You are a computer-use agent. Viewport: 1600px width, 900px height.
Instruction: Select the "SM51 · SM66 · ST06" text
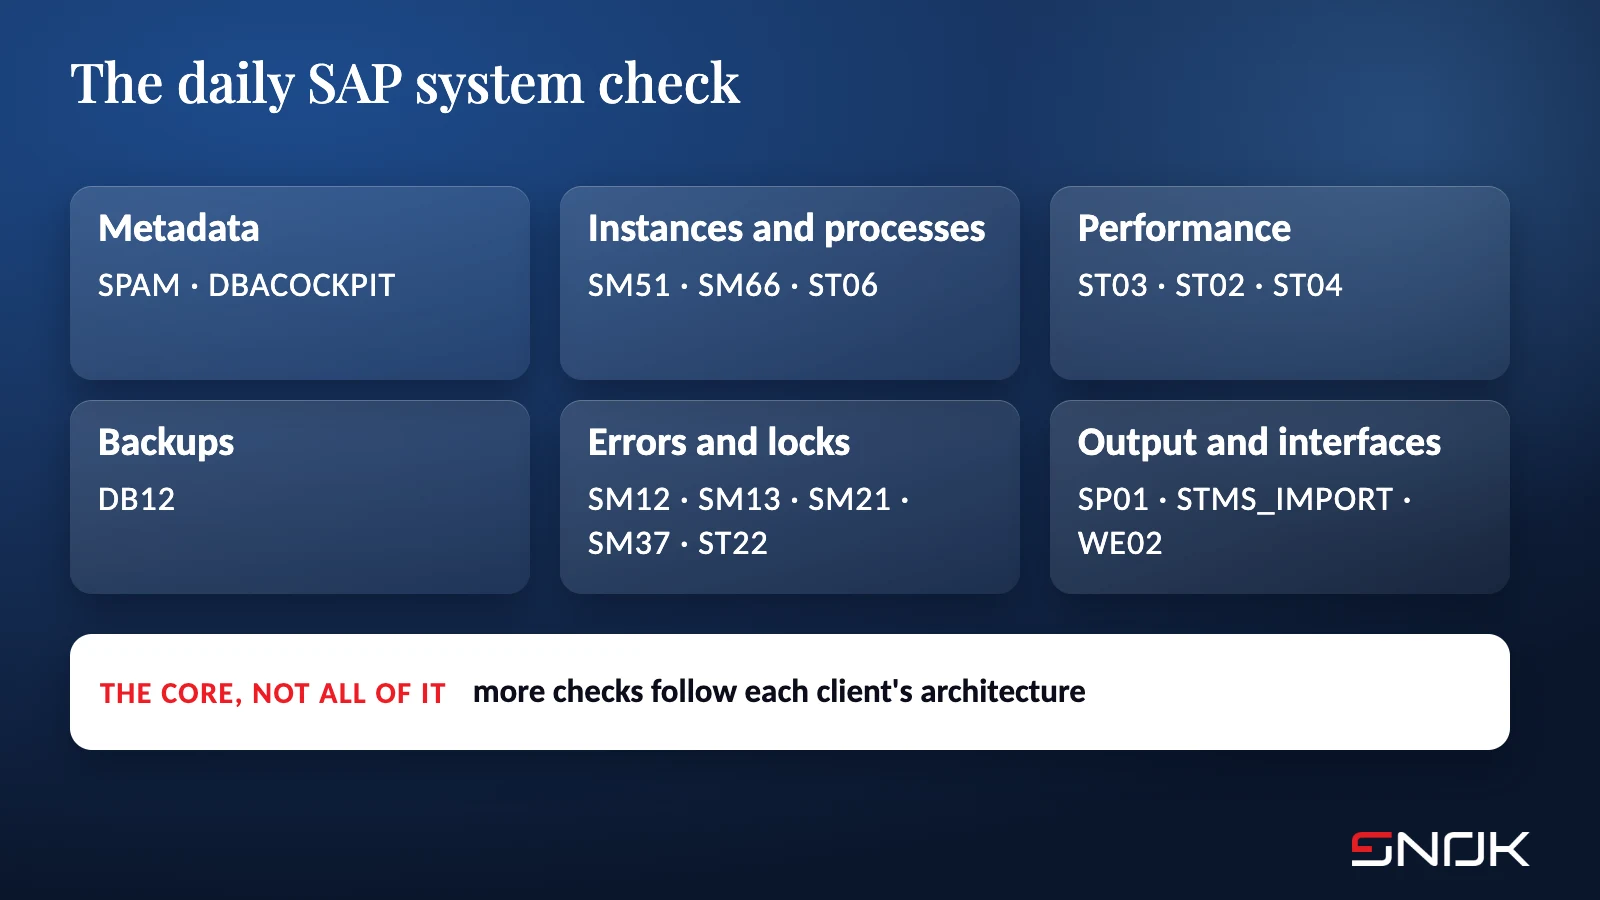(x=733, y=285)
